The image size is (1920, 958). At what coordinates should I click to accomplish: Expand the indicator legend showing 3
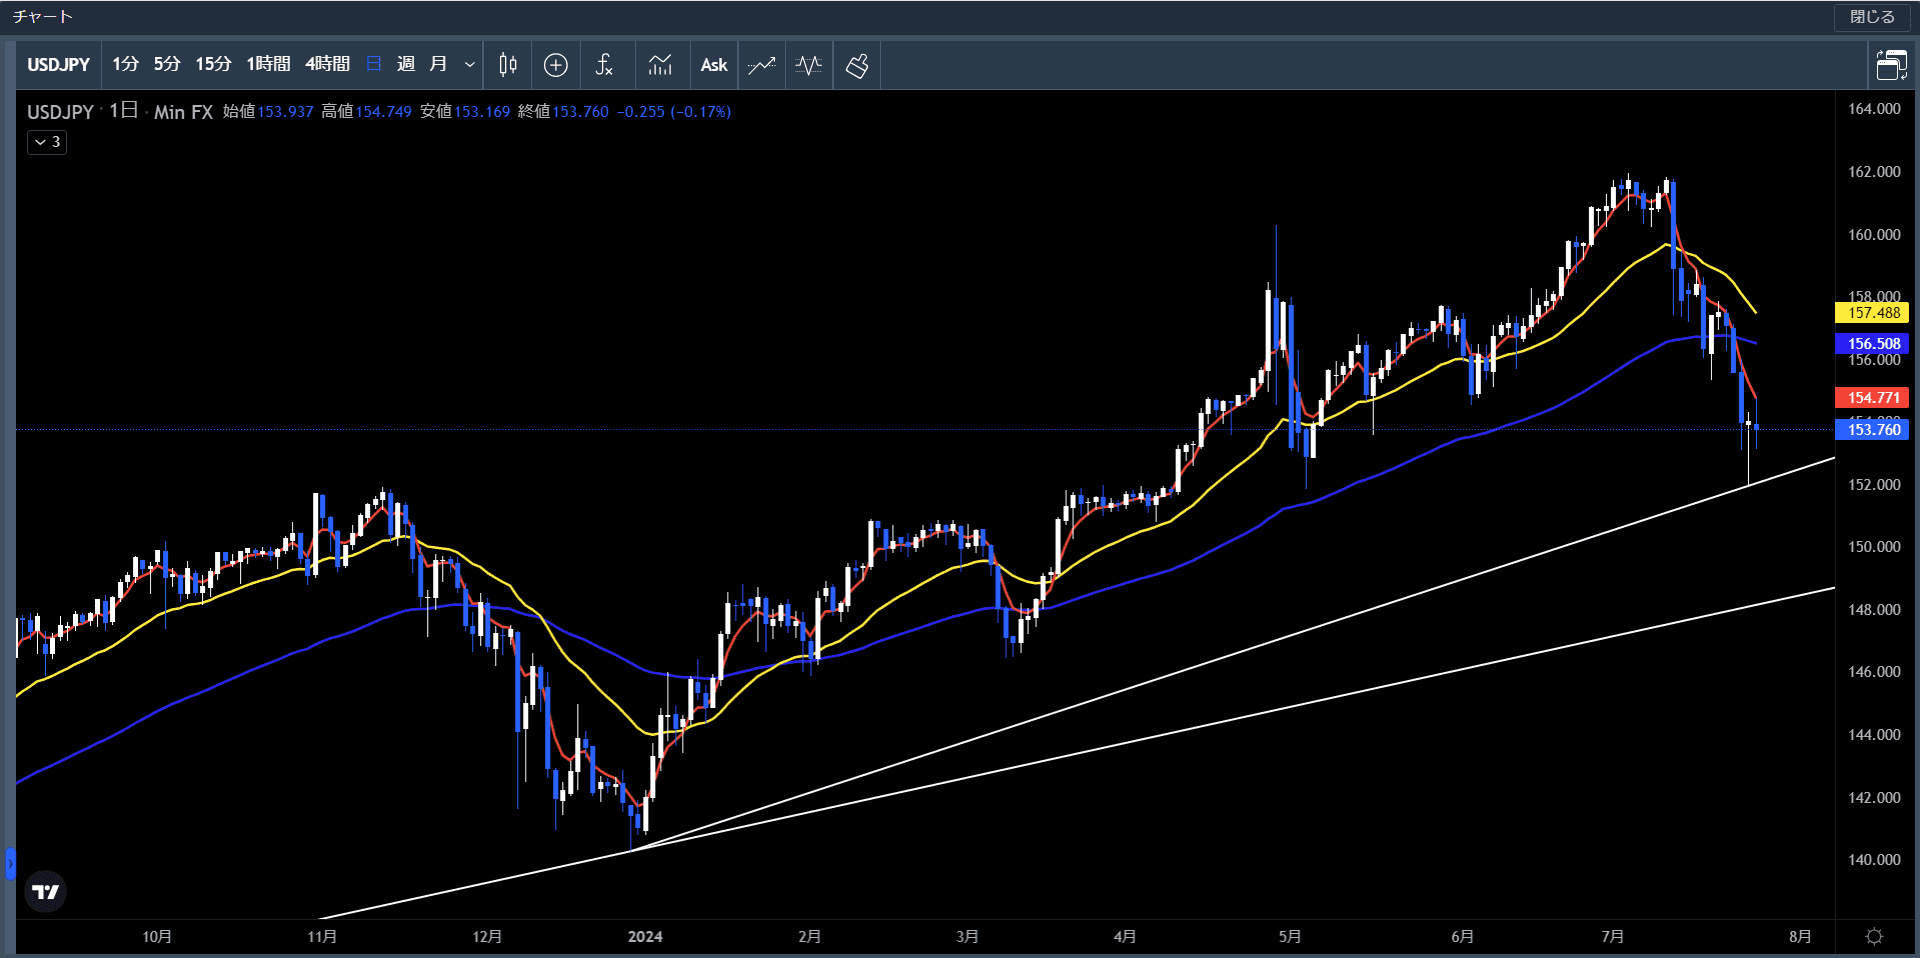[x=47, y=142]
